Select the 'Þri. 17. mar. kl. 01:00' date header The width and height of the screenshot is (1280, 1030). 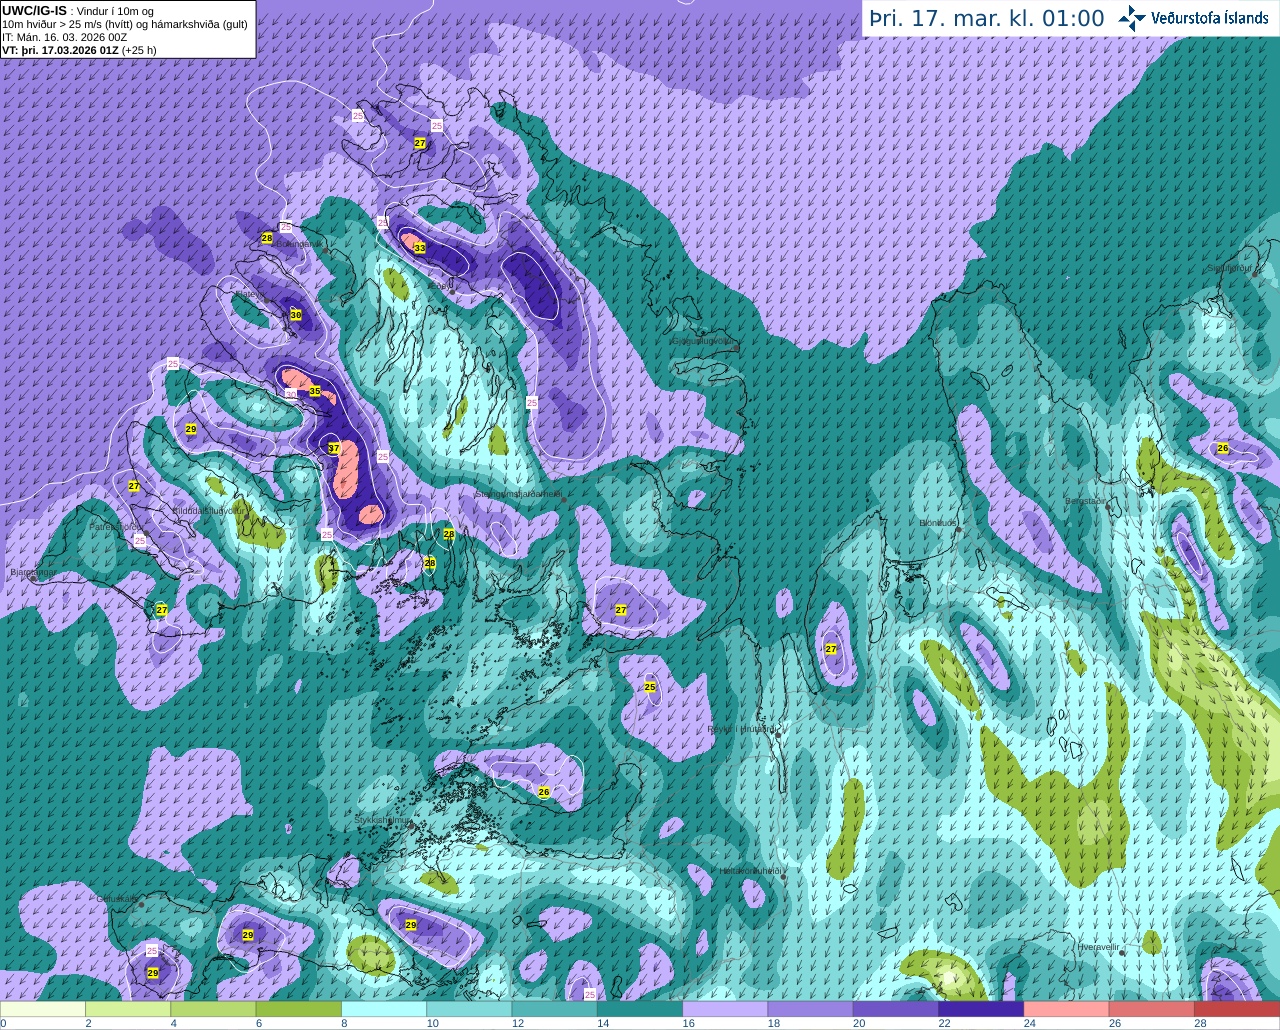tap(986, 19)
